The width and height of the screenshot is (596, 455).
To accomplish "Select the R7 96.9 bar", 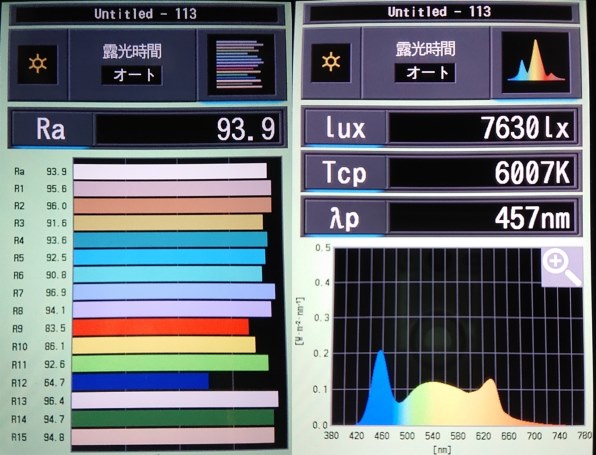I will (174, 292).
